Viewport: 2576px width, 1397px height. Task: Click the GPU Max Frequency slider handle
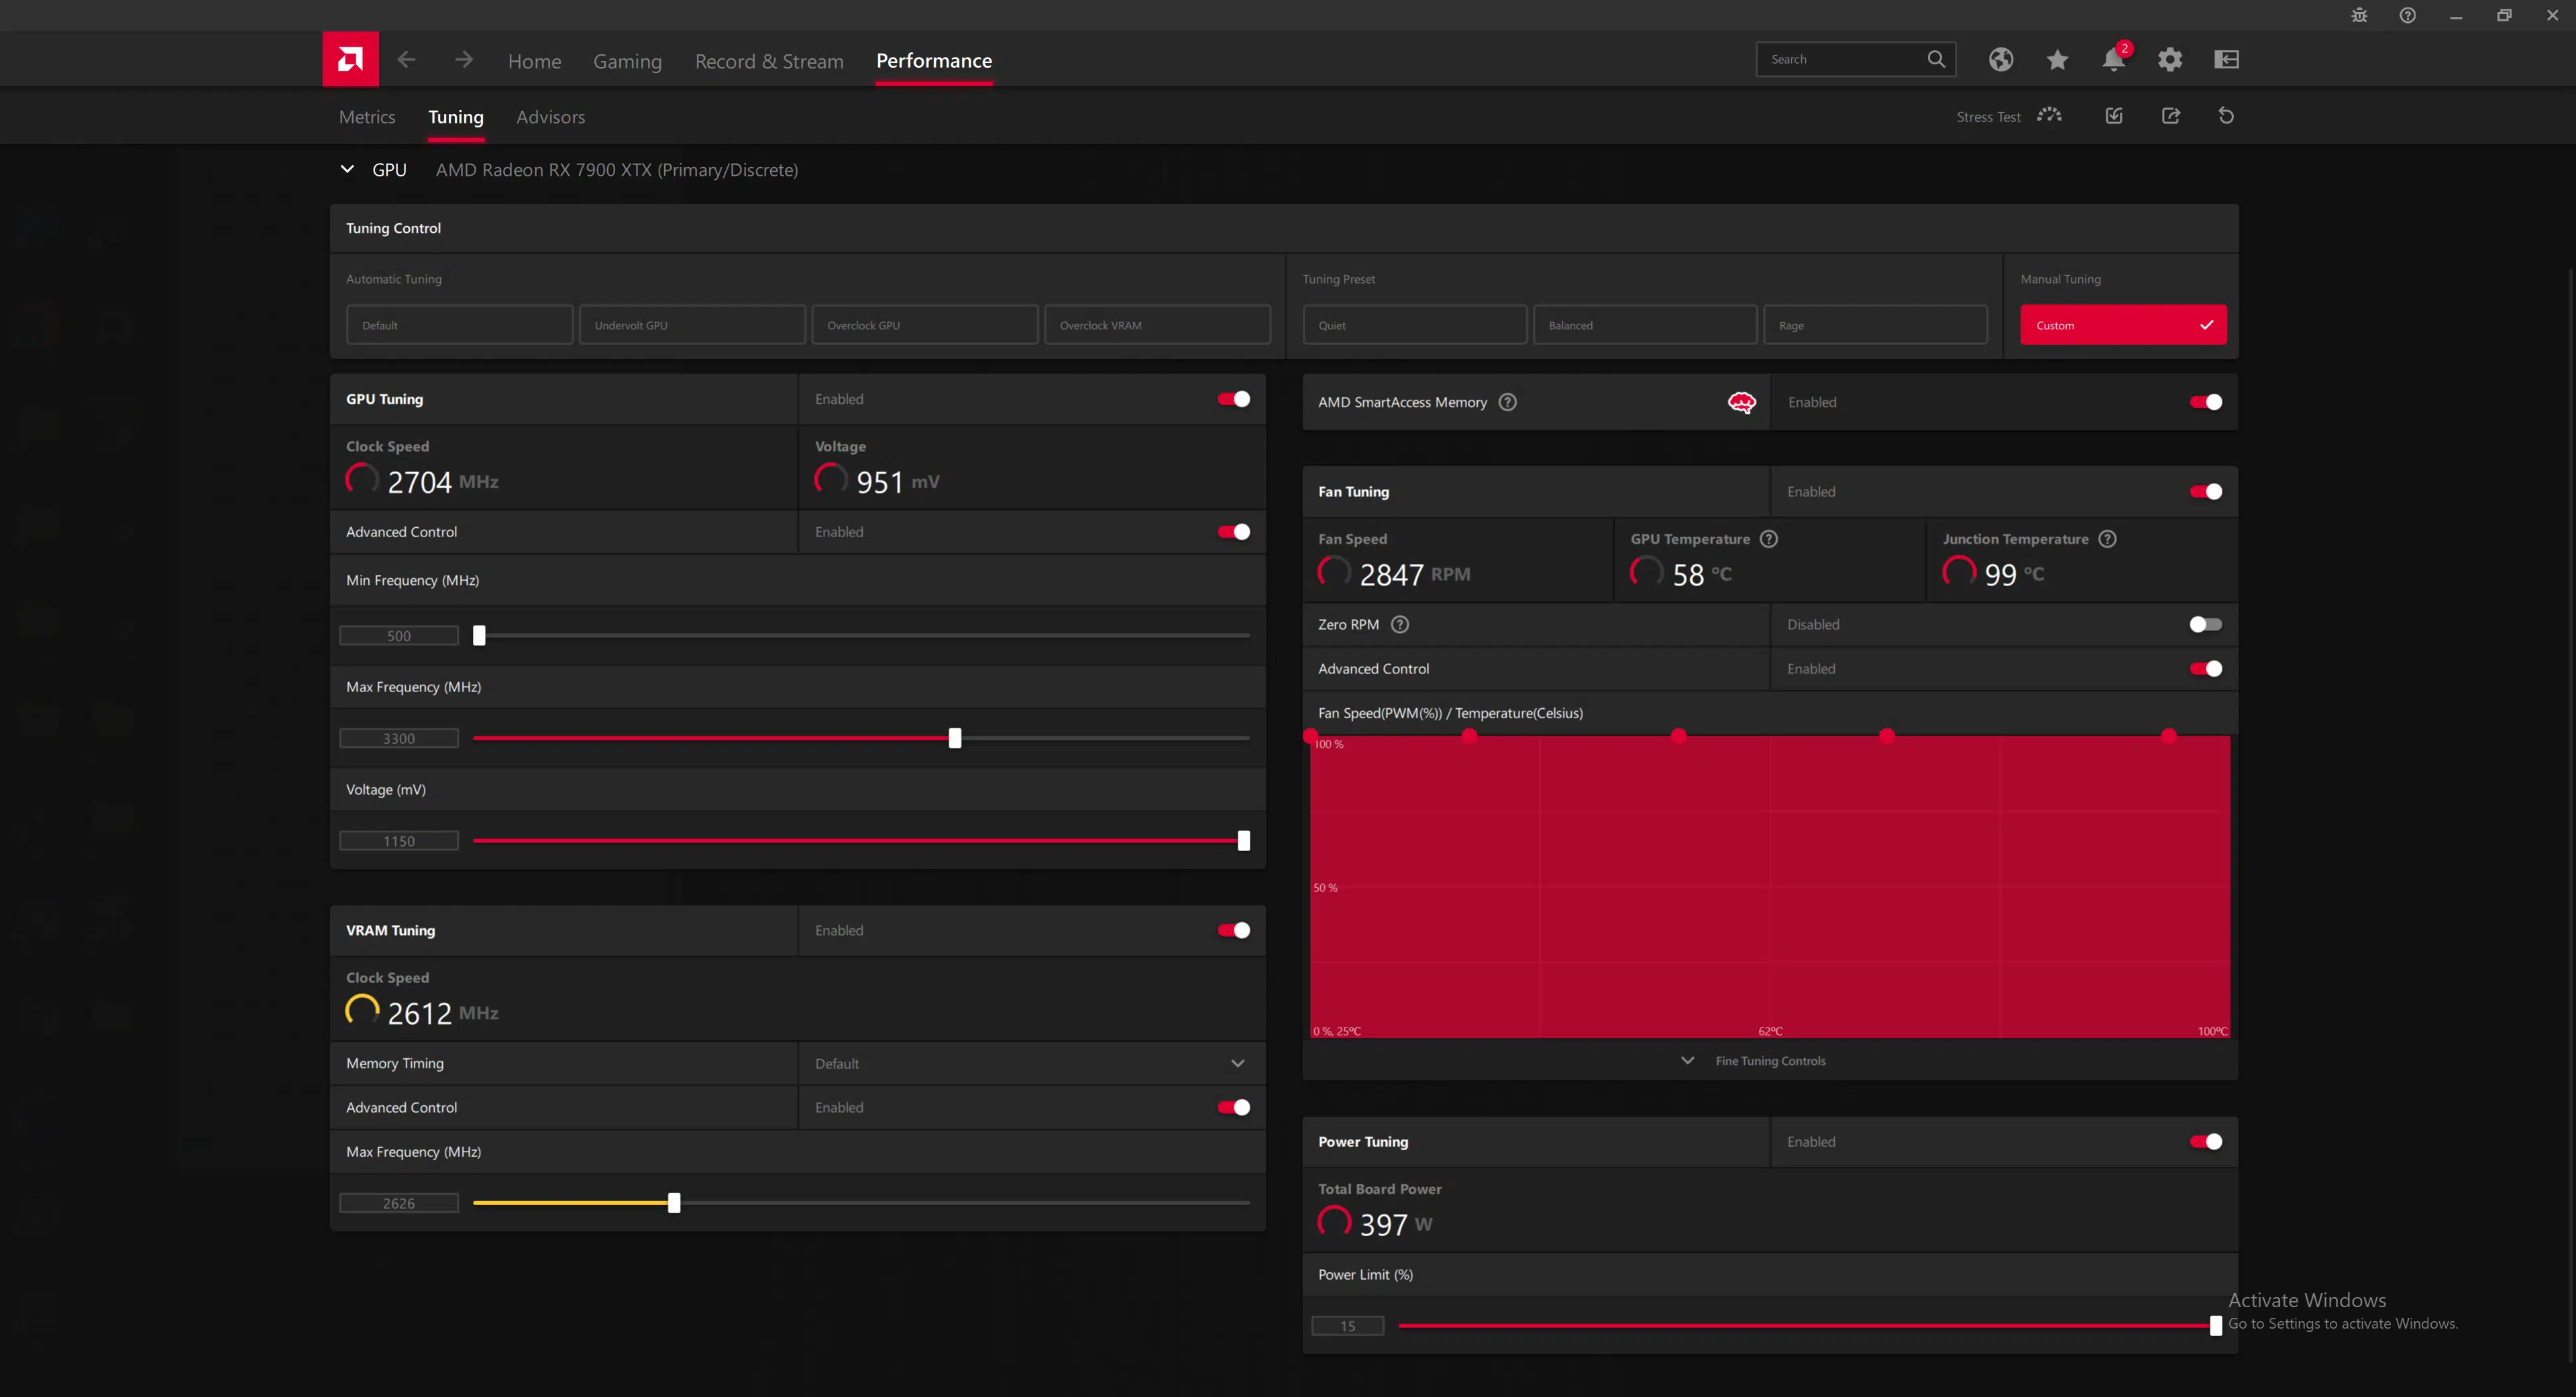955,738
